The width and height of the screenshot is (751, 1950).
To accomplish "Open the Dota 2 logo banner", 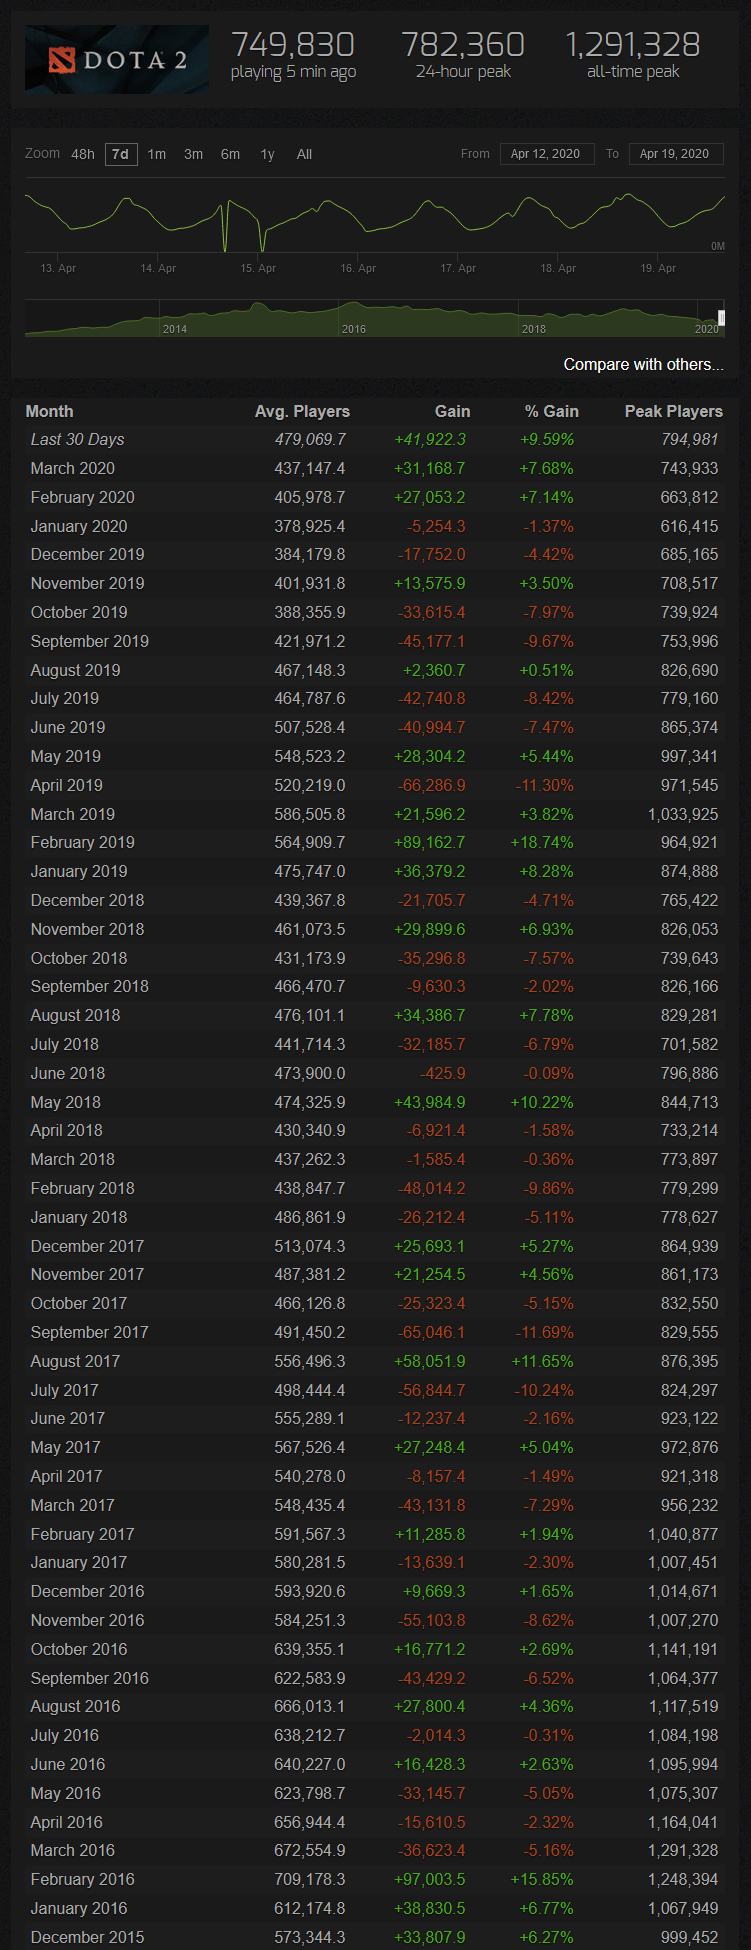I will (x=117, y=59).
